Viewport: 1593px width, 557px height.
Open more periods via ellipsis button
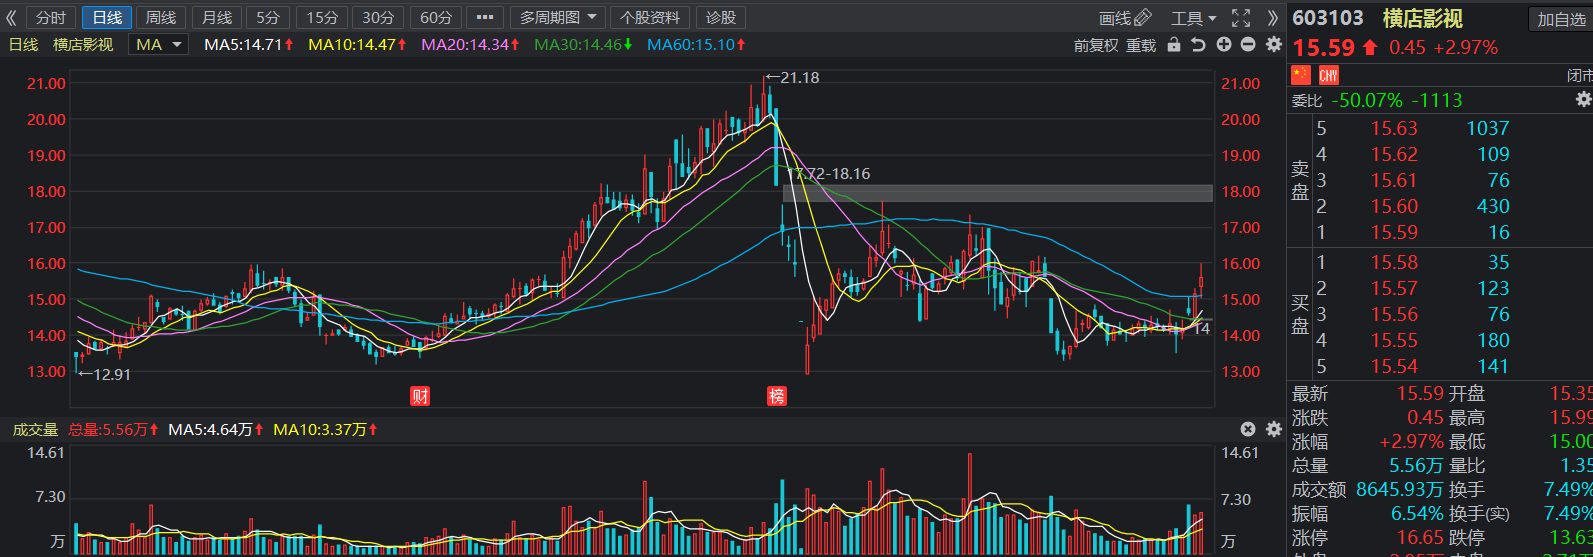[485, 18]
